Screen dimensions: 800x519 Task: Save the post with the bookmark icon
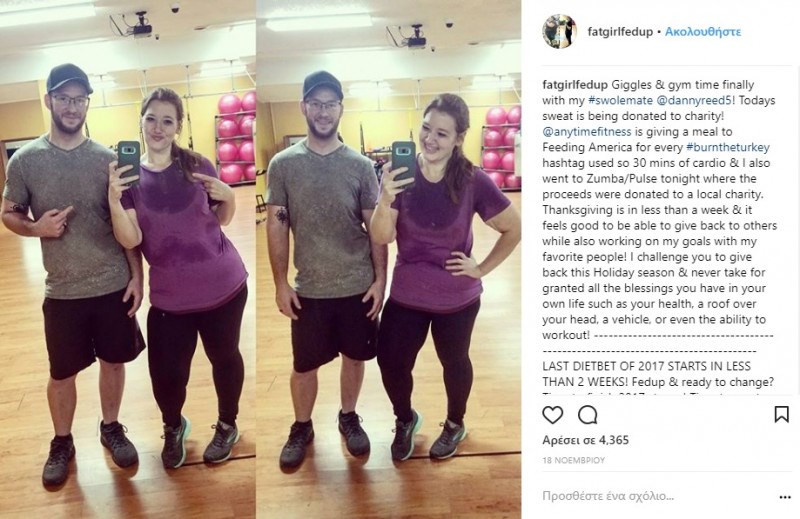click(781, 414)
